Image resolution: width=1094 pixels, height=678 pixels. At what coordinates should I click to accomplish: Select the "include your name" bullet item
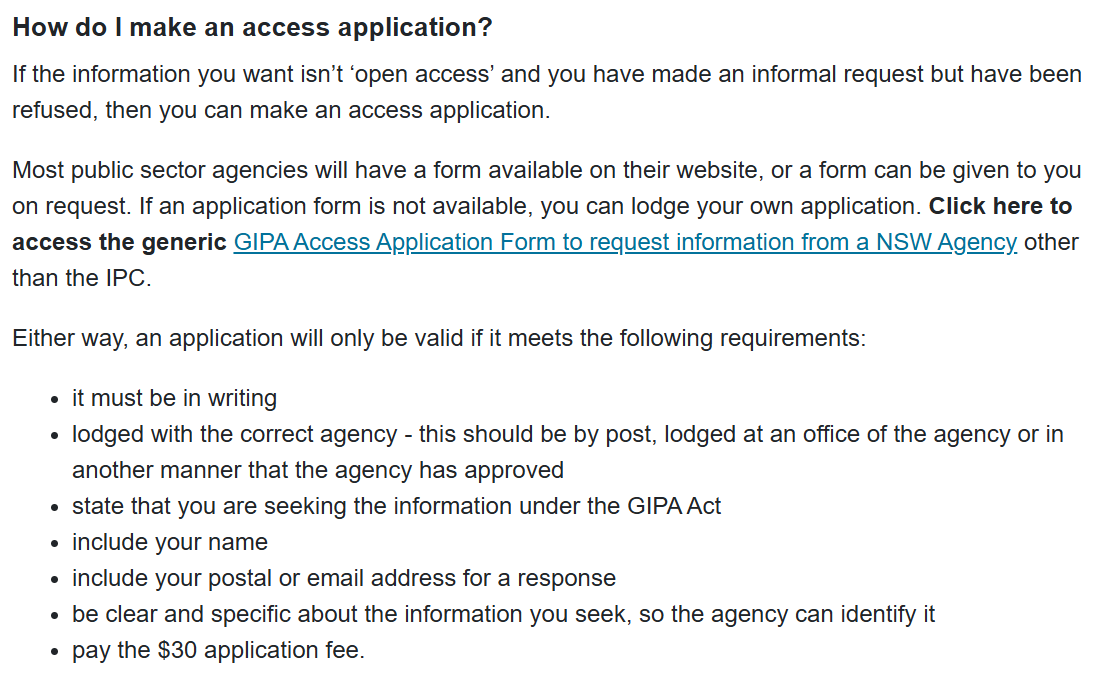point(170,542)
